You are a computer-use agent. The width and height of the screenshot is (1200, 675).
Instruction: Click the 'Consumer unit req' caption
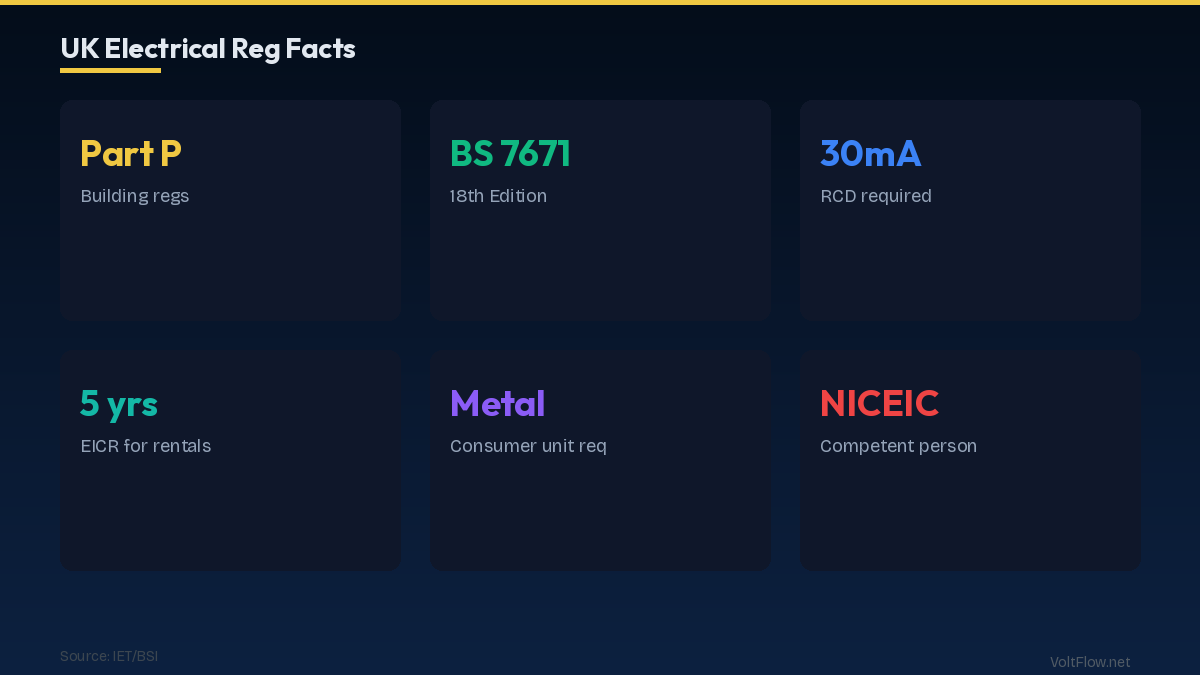point(528,446)
